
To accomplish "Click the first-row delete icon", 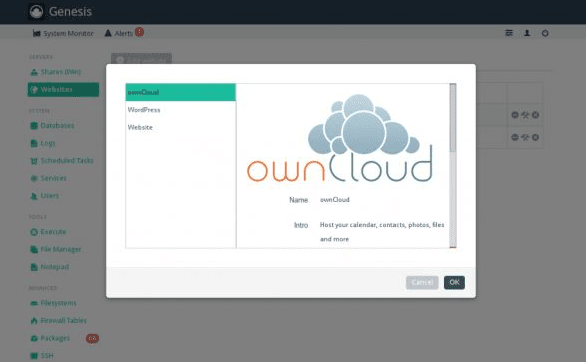I will tap(535, 115).
